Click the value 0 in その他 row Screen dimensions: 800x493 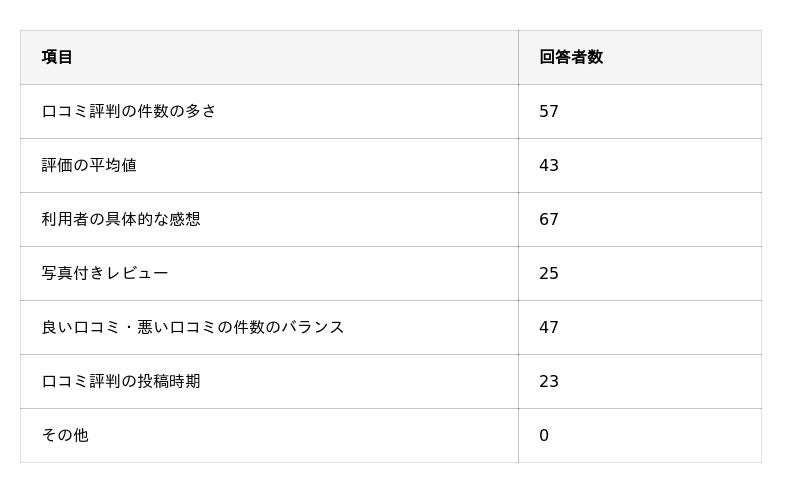click(544, 435)
